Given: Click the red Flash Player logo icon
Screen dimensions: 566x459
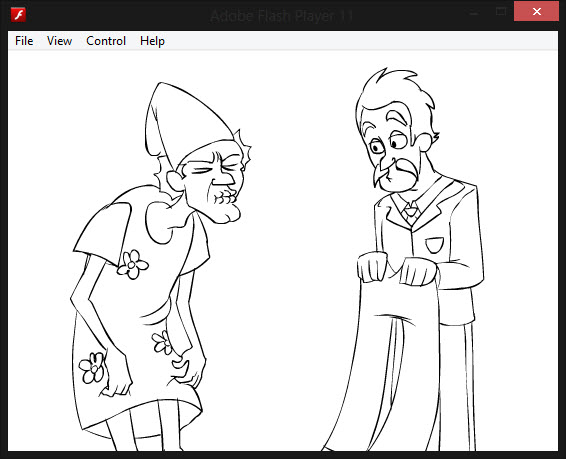Looking at the screenshot, I should [18, 15].
